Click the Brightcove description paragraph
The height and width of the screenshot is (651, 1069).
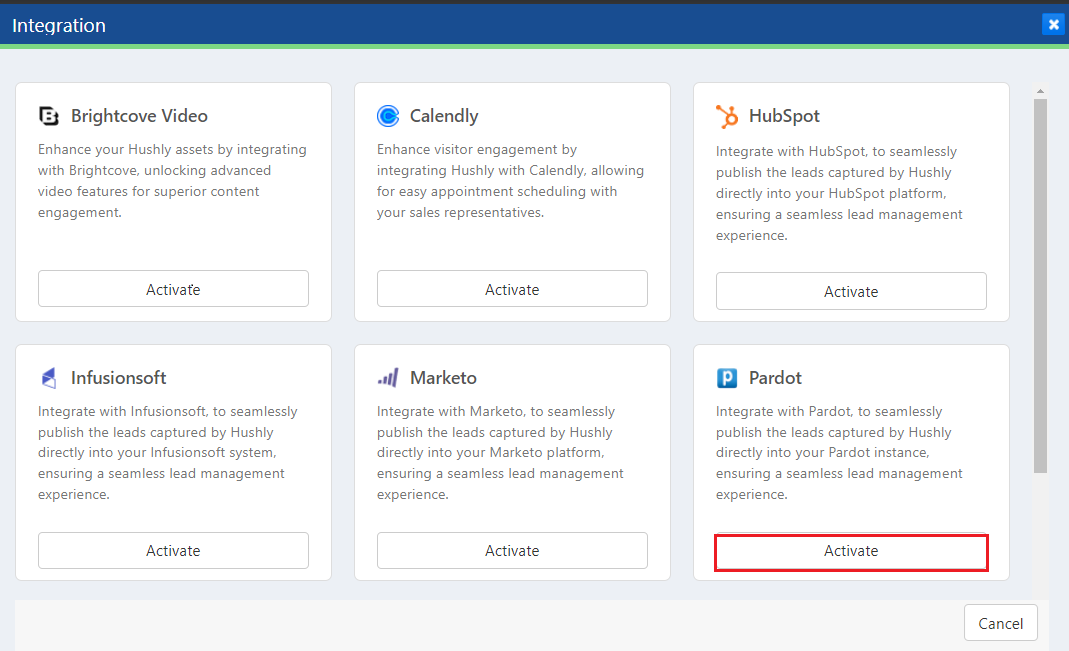(x=172, y=181)
